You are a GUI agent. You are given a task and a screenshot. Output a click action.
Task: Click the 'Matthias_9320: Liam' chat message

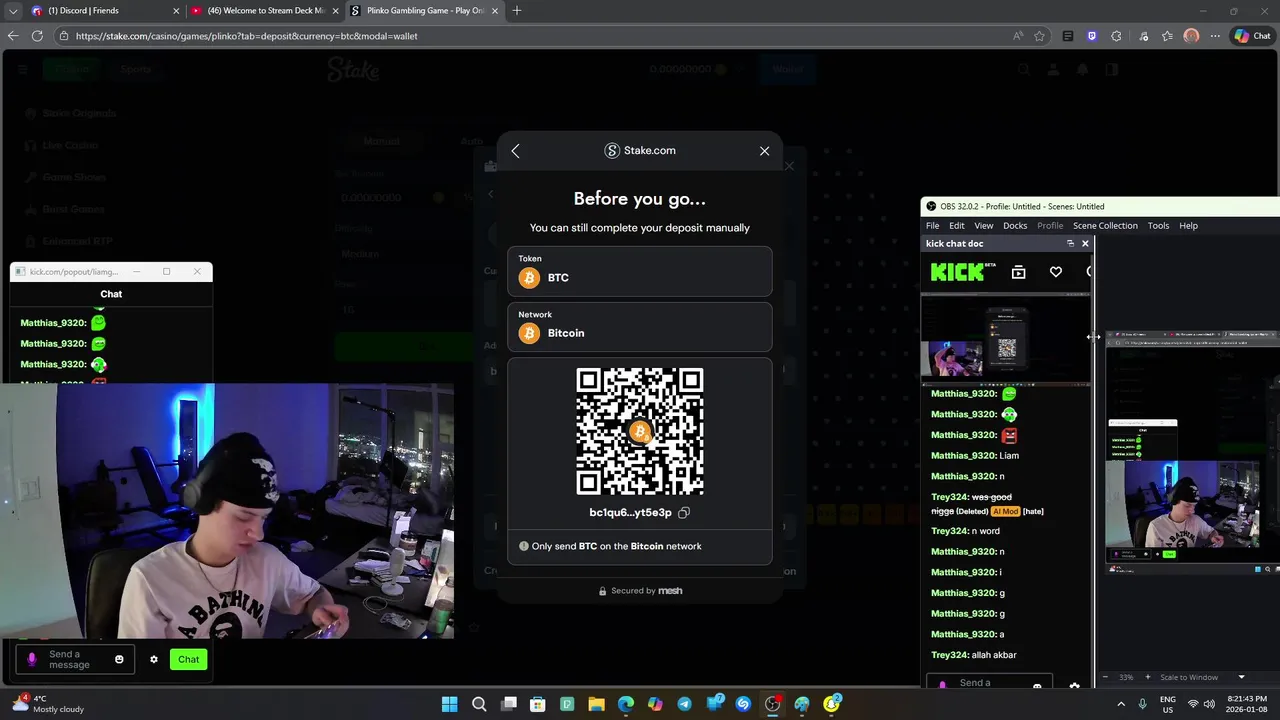[975, 456]
